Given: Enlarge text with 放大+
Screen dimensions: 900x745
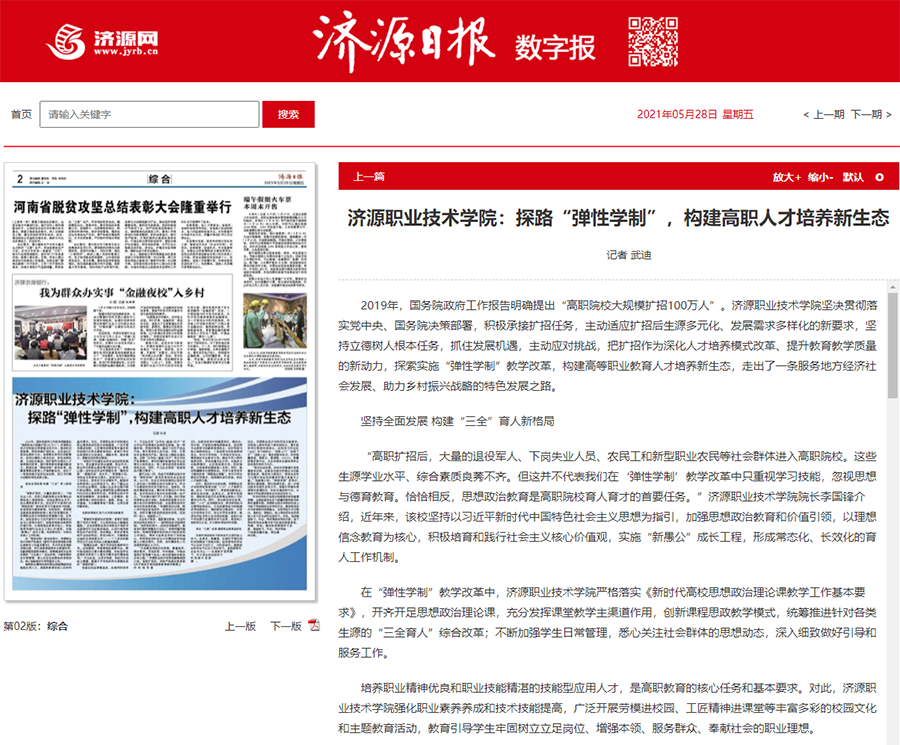Looking at the screenshot, I should point(786,177).
